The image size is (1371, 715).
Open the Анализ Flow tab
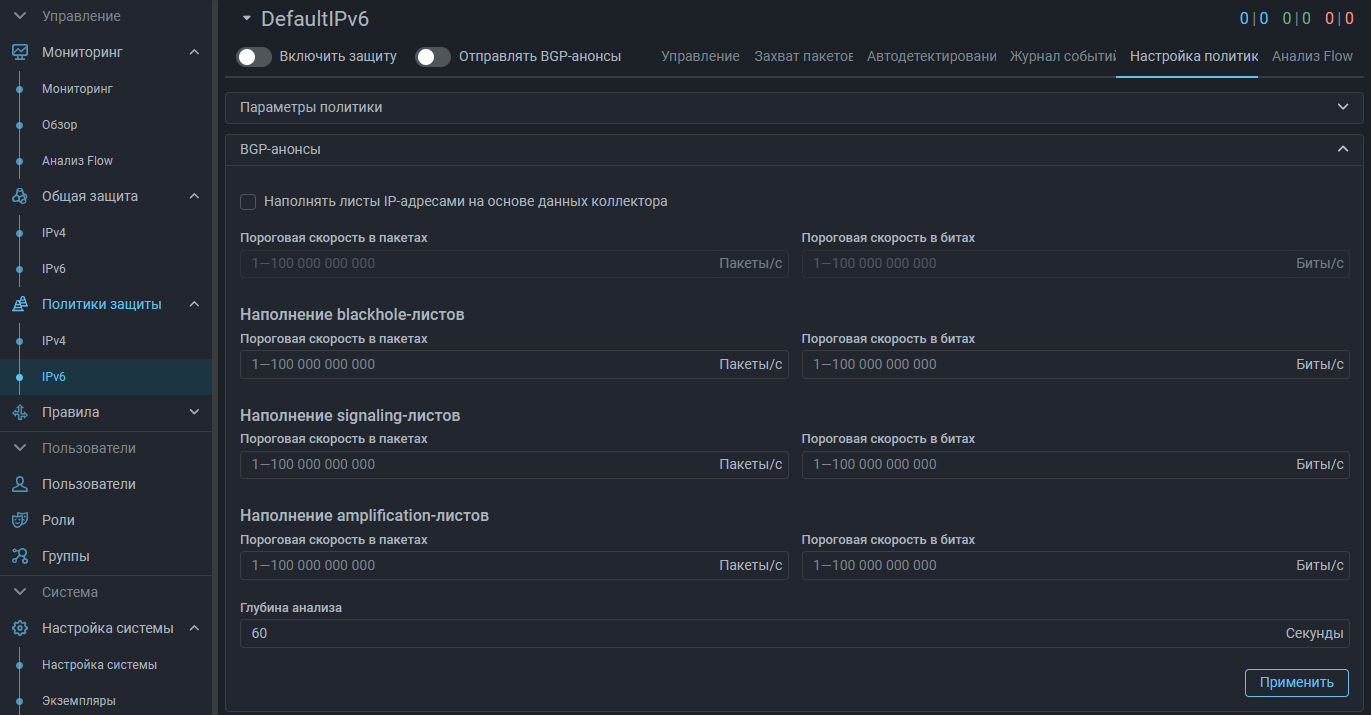(x=1312, y=57)
